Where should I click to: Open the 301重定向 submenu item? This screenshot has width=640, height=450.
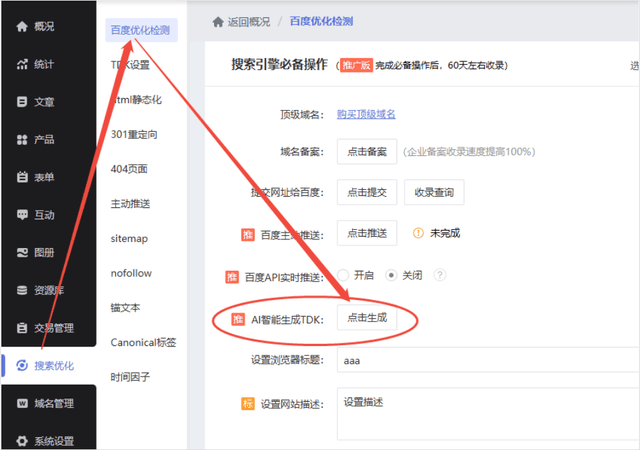[133, 134]
